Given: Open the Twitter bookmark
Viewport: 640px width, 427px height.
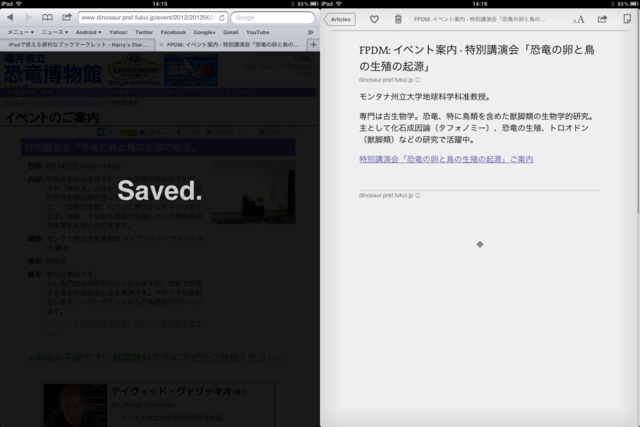Looking at the screenshot, I should [x=144, y=32].
